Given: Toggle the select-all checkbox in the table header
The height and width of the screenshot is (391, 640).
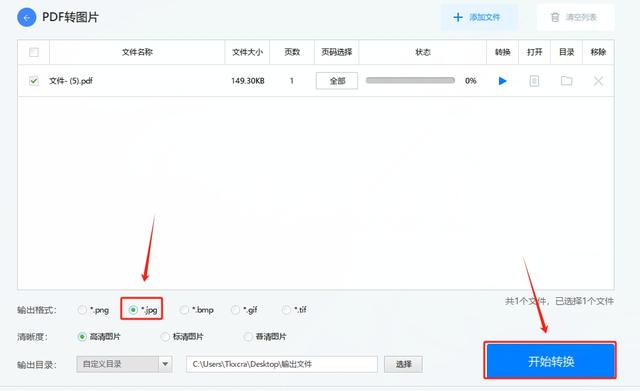Looking at the screenshot, I should tap(34, 52).
